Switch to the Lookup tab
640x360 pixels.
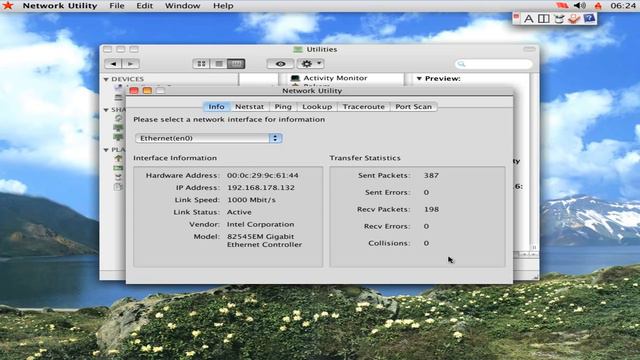(x=317, y=107)
